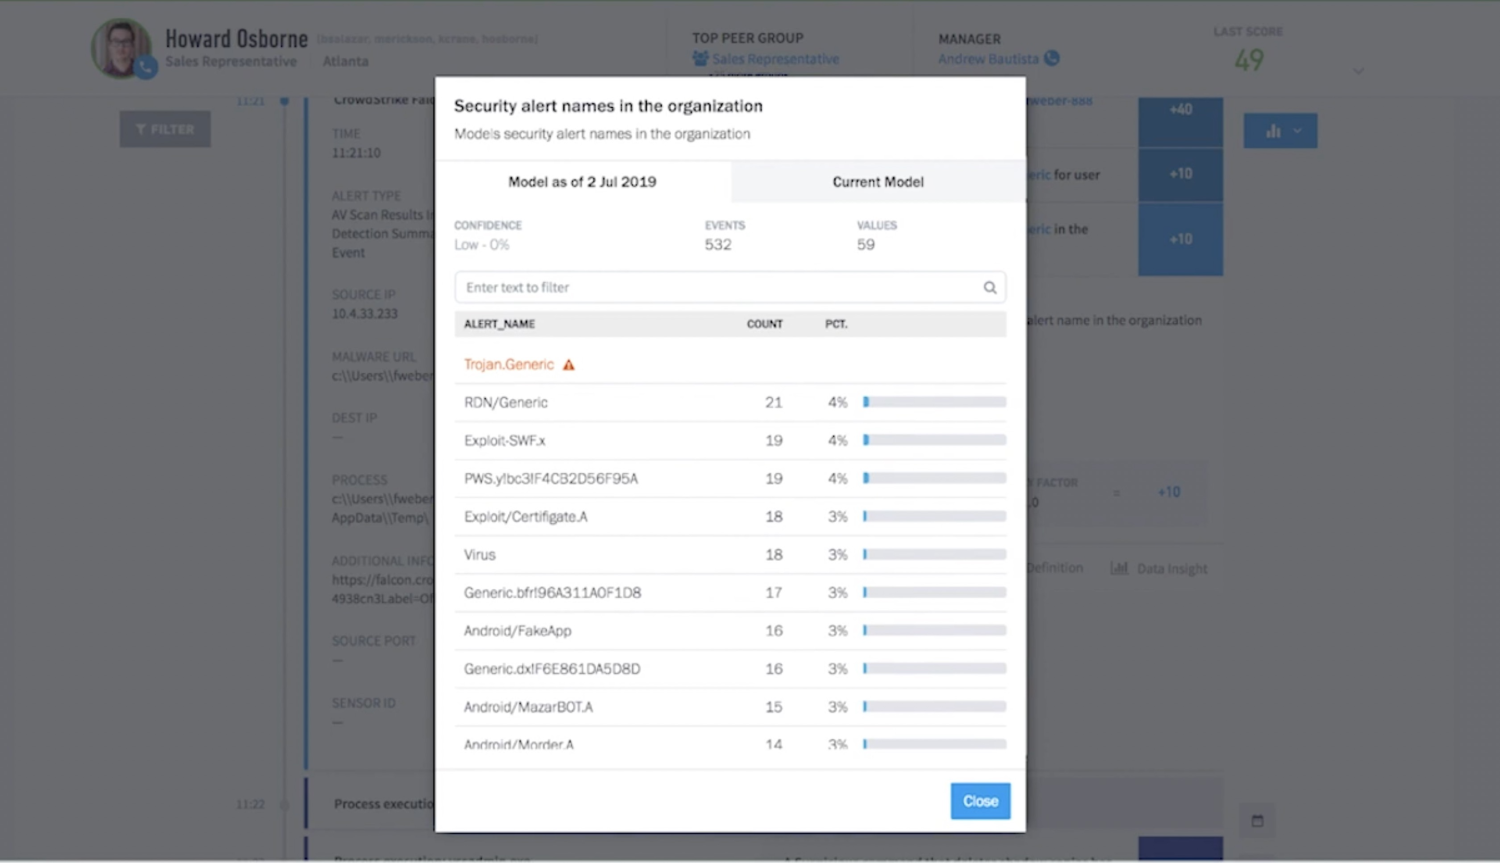The width and height of the screenshot is (1500, 863).
Task: Click the peer group icon beside Sales Representative
Action: 700,59
